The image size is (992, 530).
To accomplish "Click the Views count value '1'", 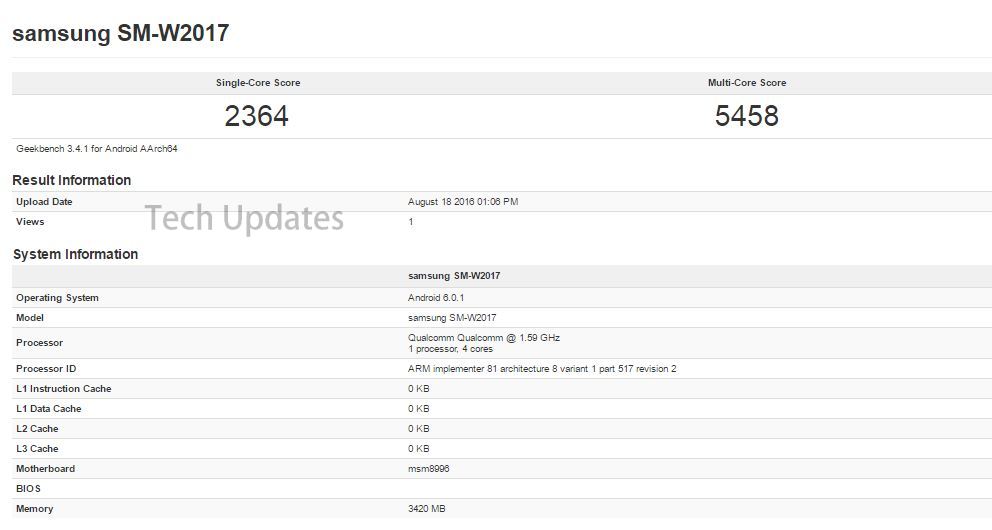I will click(411, 222).
